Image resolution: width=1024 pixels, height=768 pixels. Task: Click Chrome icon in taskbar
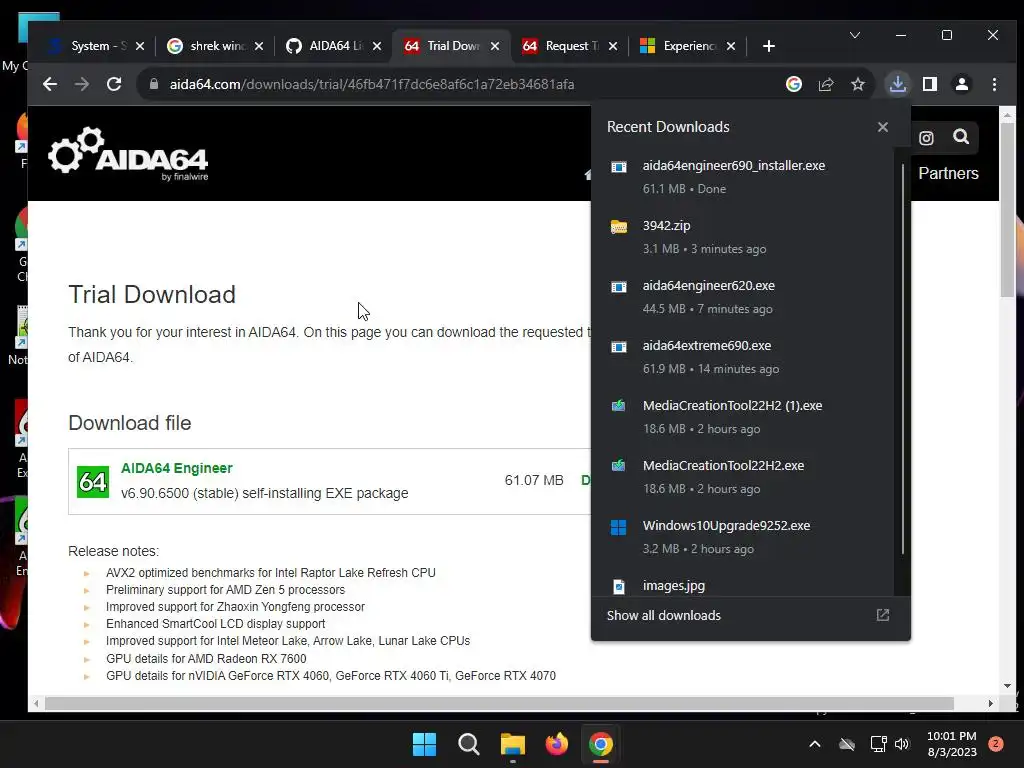pos(601,744)
